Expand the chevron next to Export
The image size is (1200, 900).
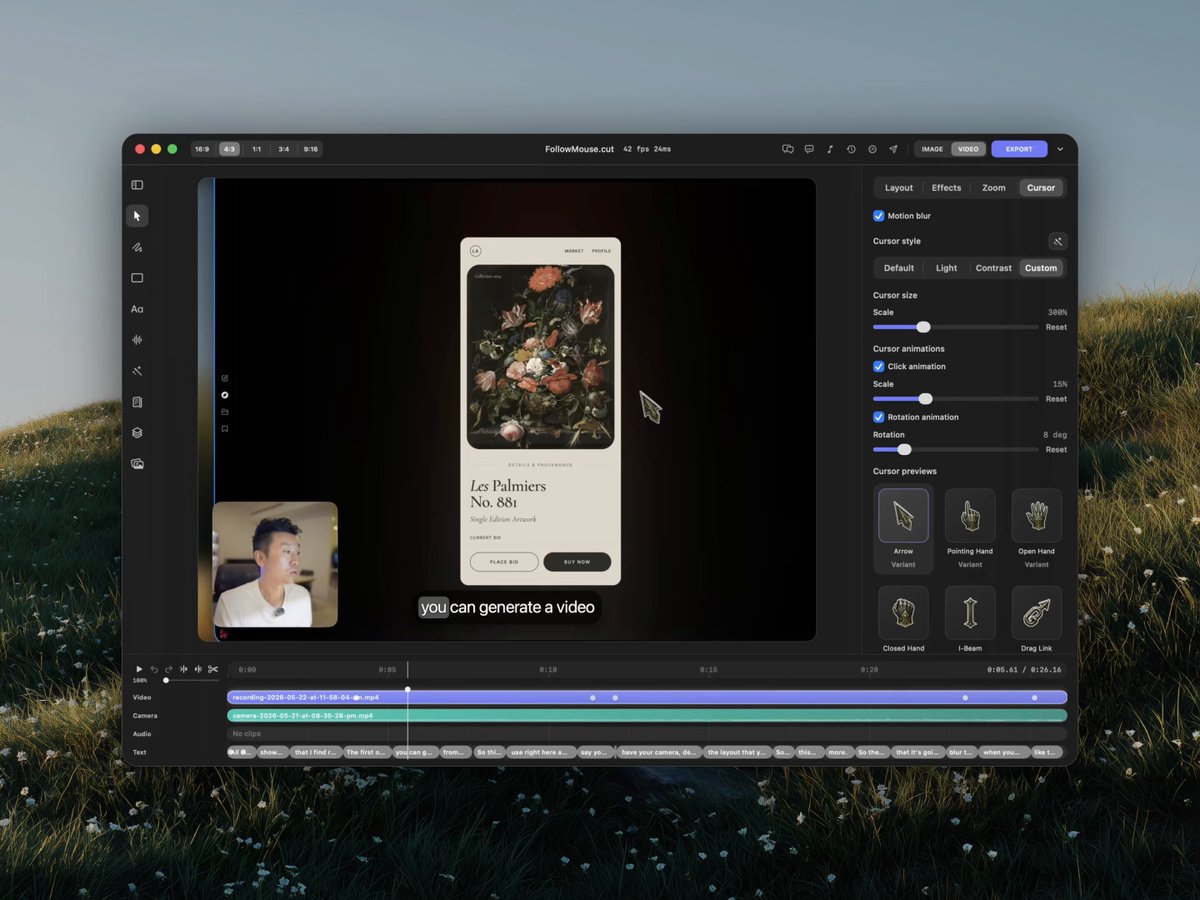(1060, 149)
